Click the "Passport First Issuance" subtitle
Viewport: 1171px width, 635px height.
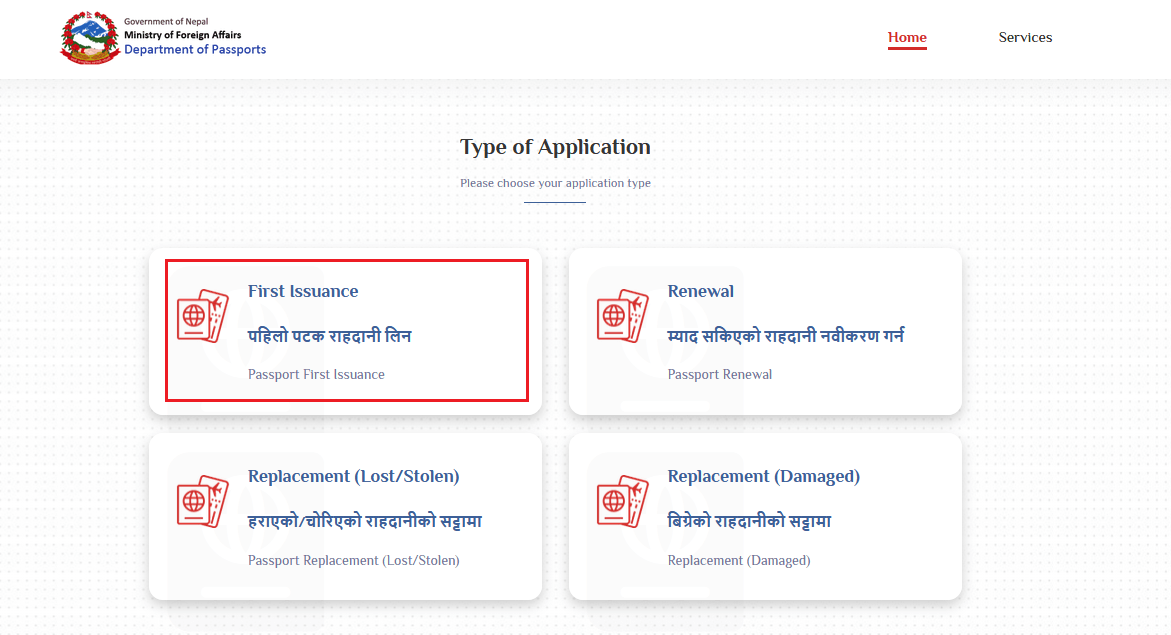pos(316,374)
